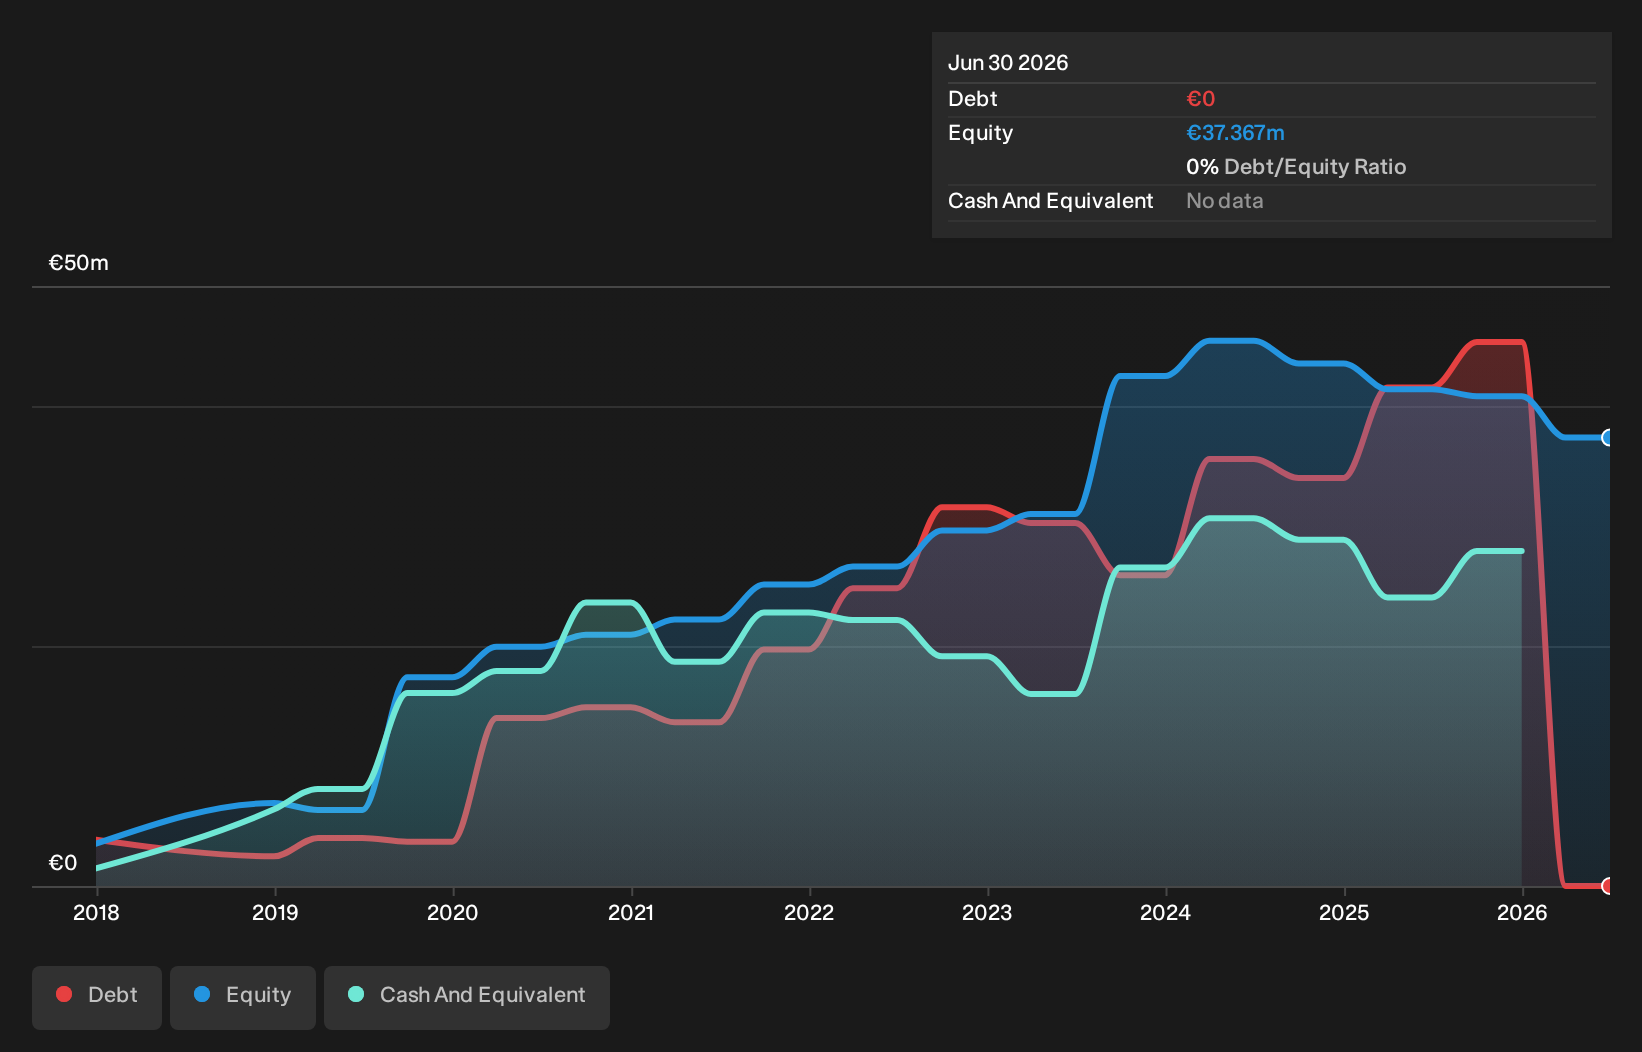The image size is (1642, 1052).
Task: Click Cash And Equivalent label in tooltip
Action: [x=1051, y=201]
